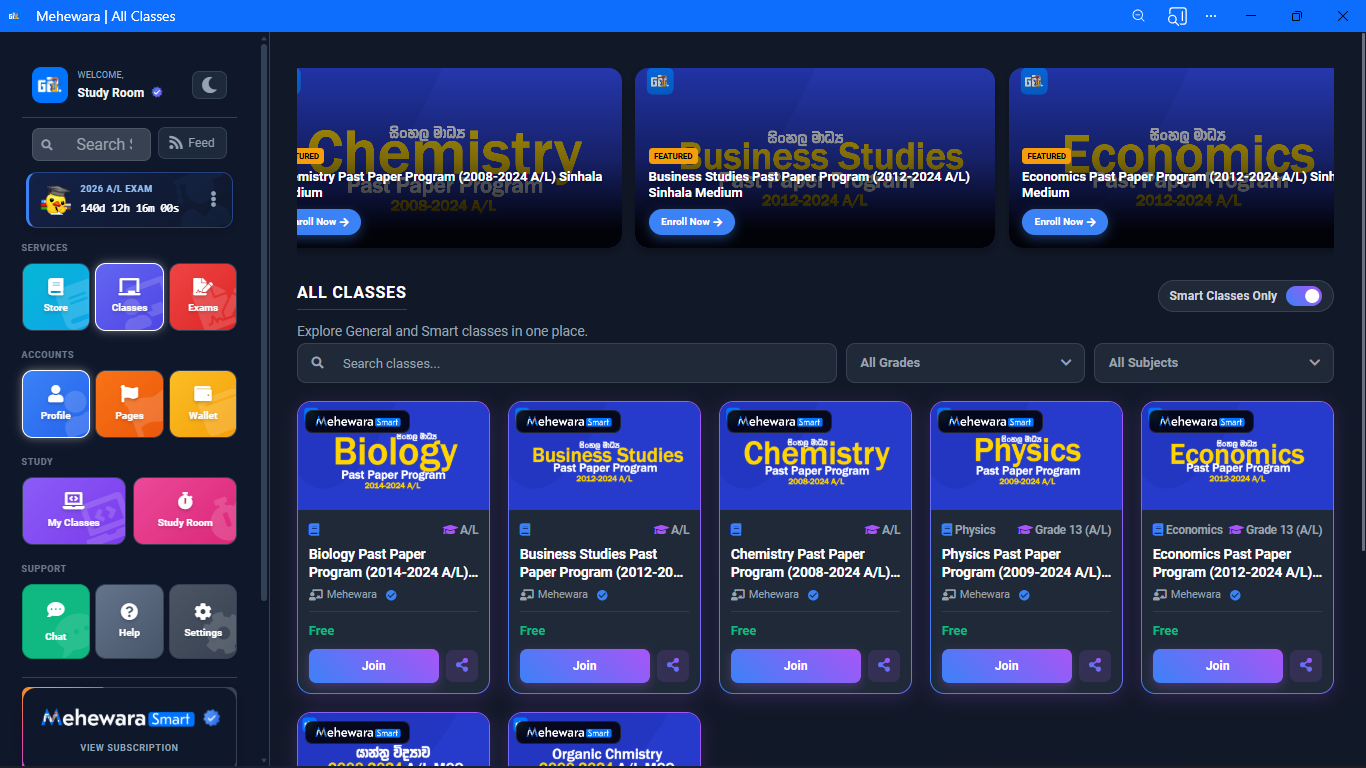
Task: Enroll in featured Economics program
Action: tap(1065, 222)
